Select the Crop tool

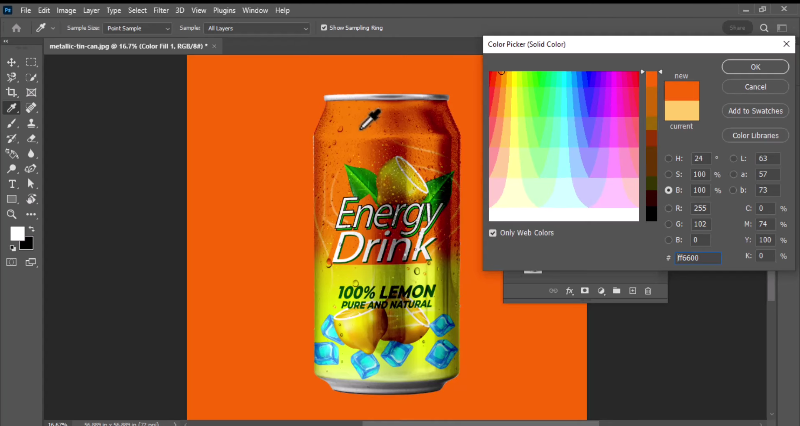12,92
